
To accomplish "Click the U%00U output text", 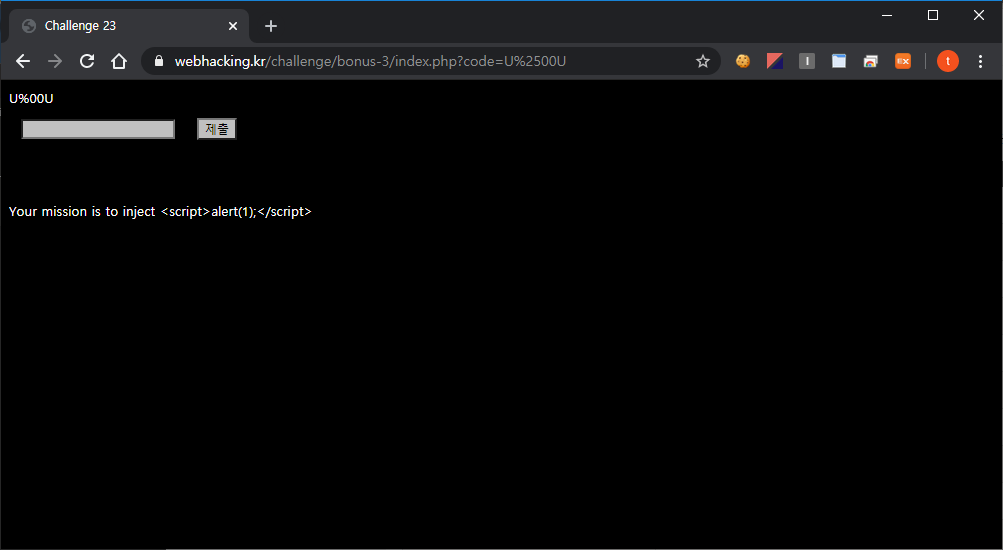I will [31, 98].
